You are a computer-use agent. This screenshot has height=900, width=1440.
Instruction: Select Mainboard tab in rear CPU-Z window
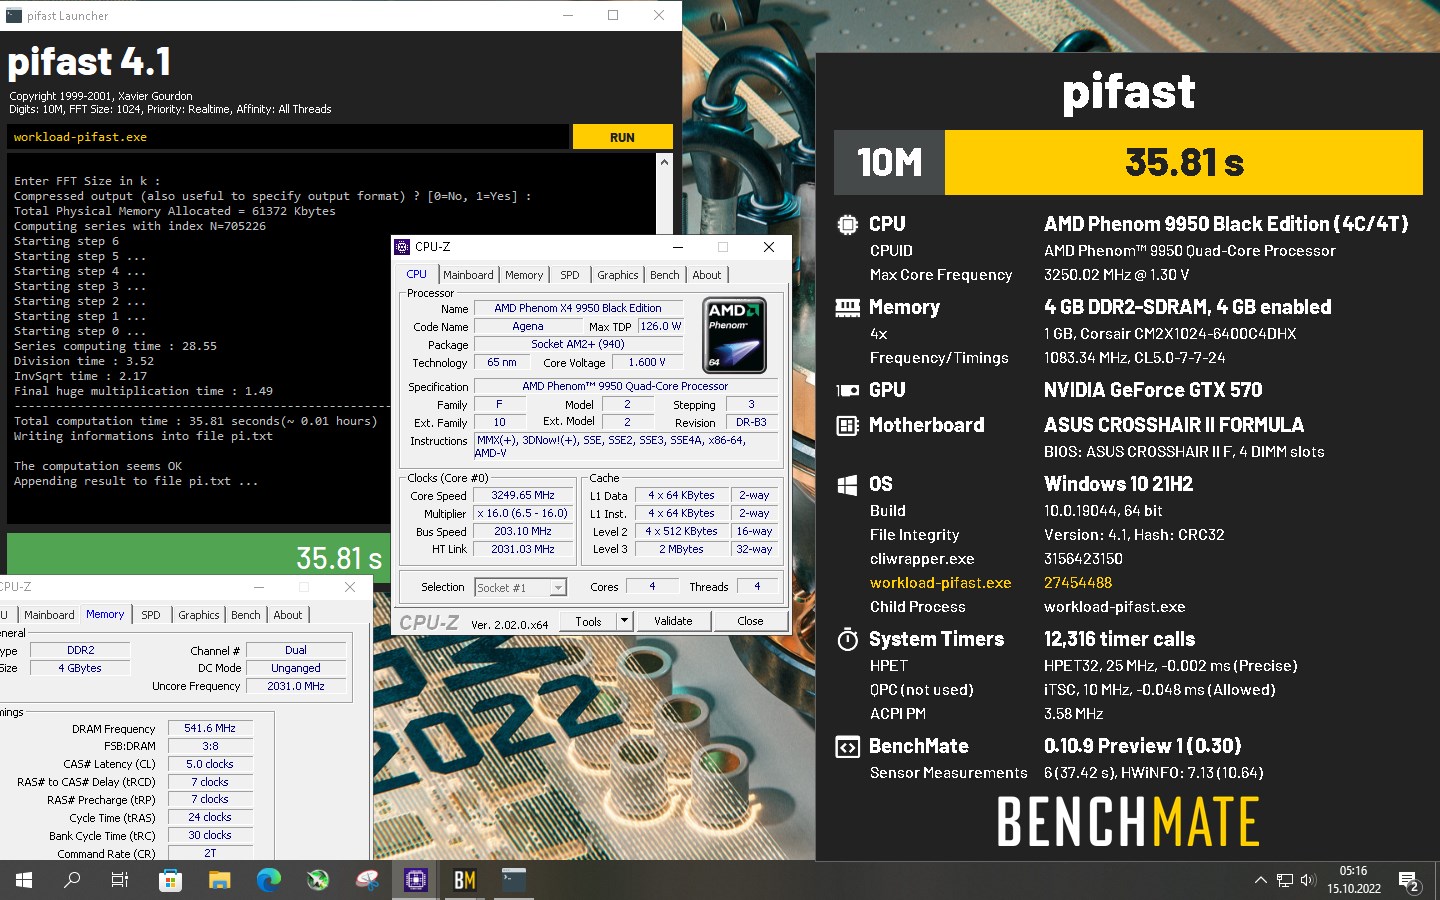(x=49, y=615)
